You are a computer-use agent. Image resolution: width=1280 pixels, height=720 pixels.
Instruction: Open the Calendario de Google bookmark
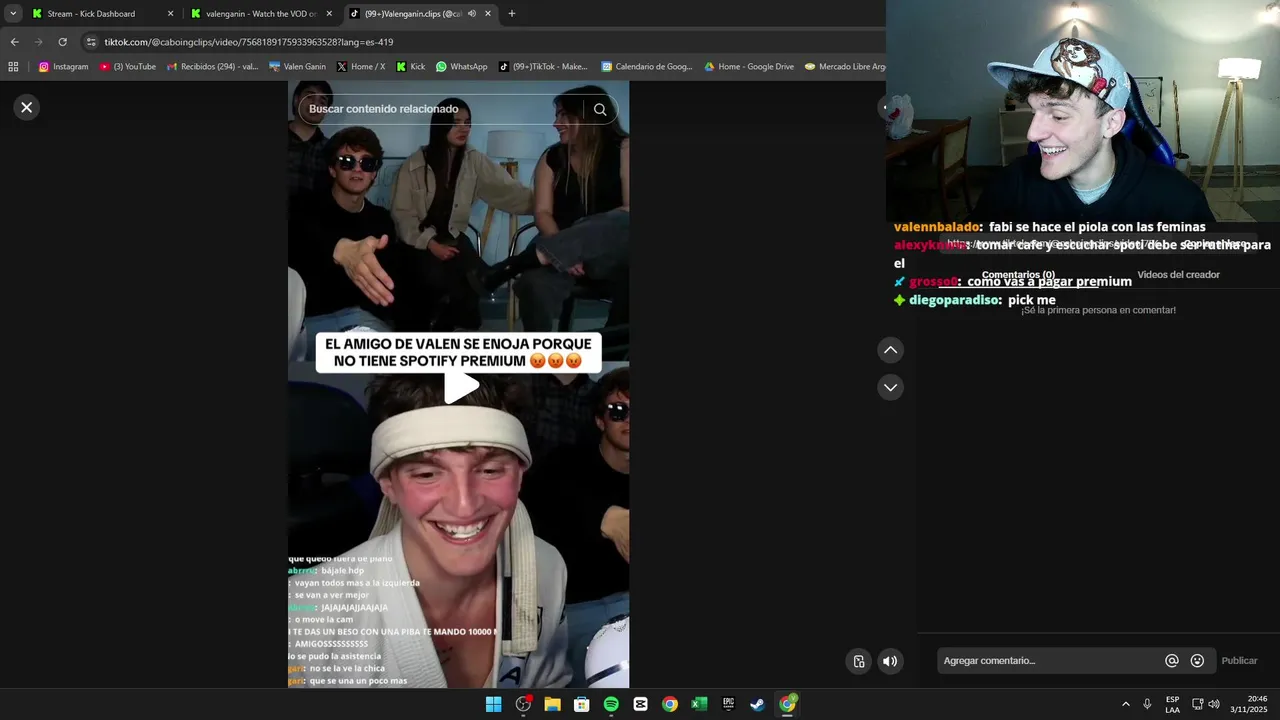(x=647, y=67)
